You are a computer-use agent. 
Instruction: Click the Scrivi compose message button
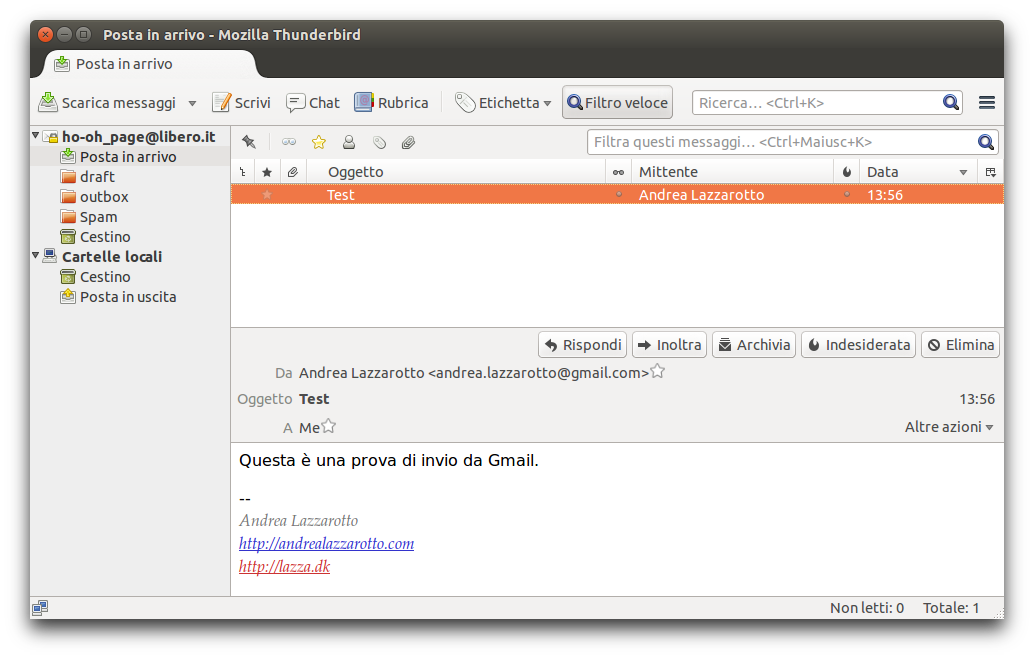(x=241, y=103)
